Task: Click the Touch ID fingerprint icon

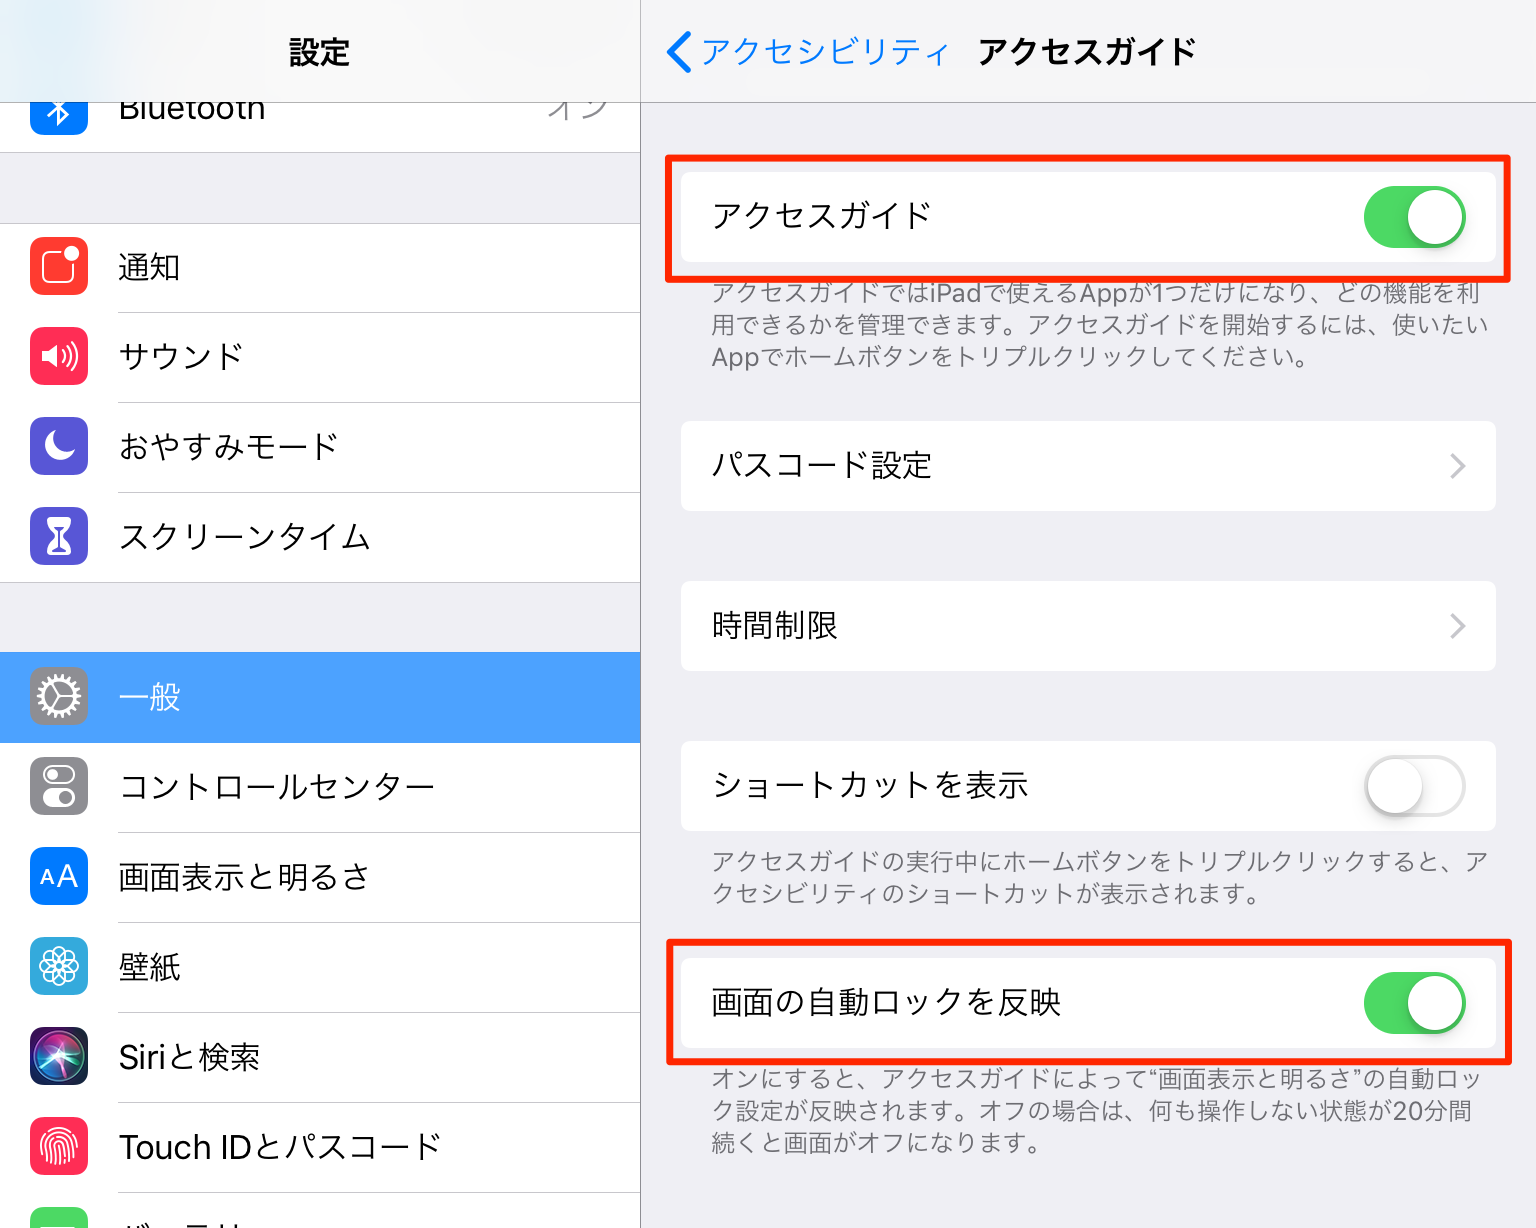Action: pos(59,1147)
